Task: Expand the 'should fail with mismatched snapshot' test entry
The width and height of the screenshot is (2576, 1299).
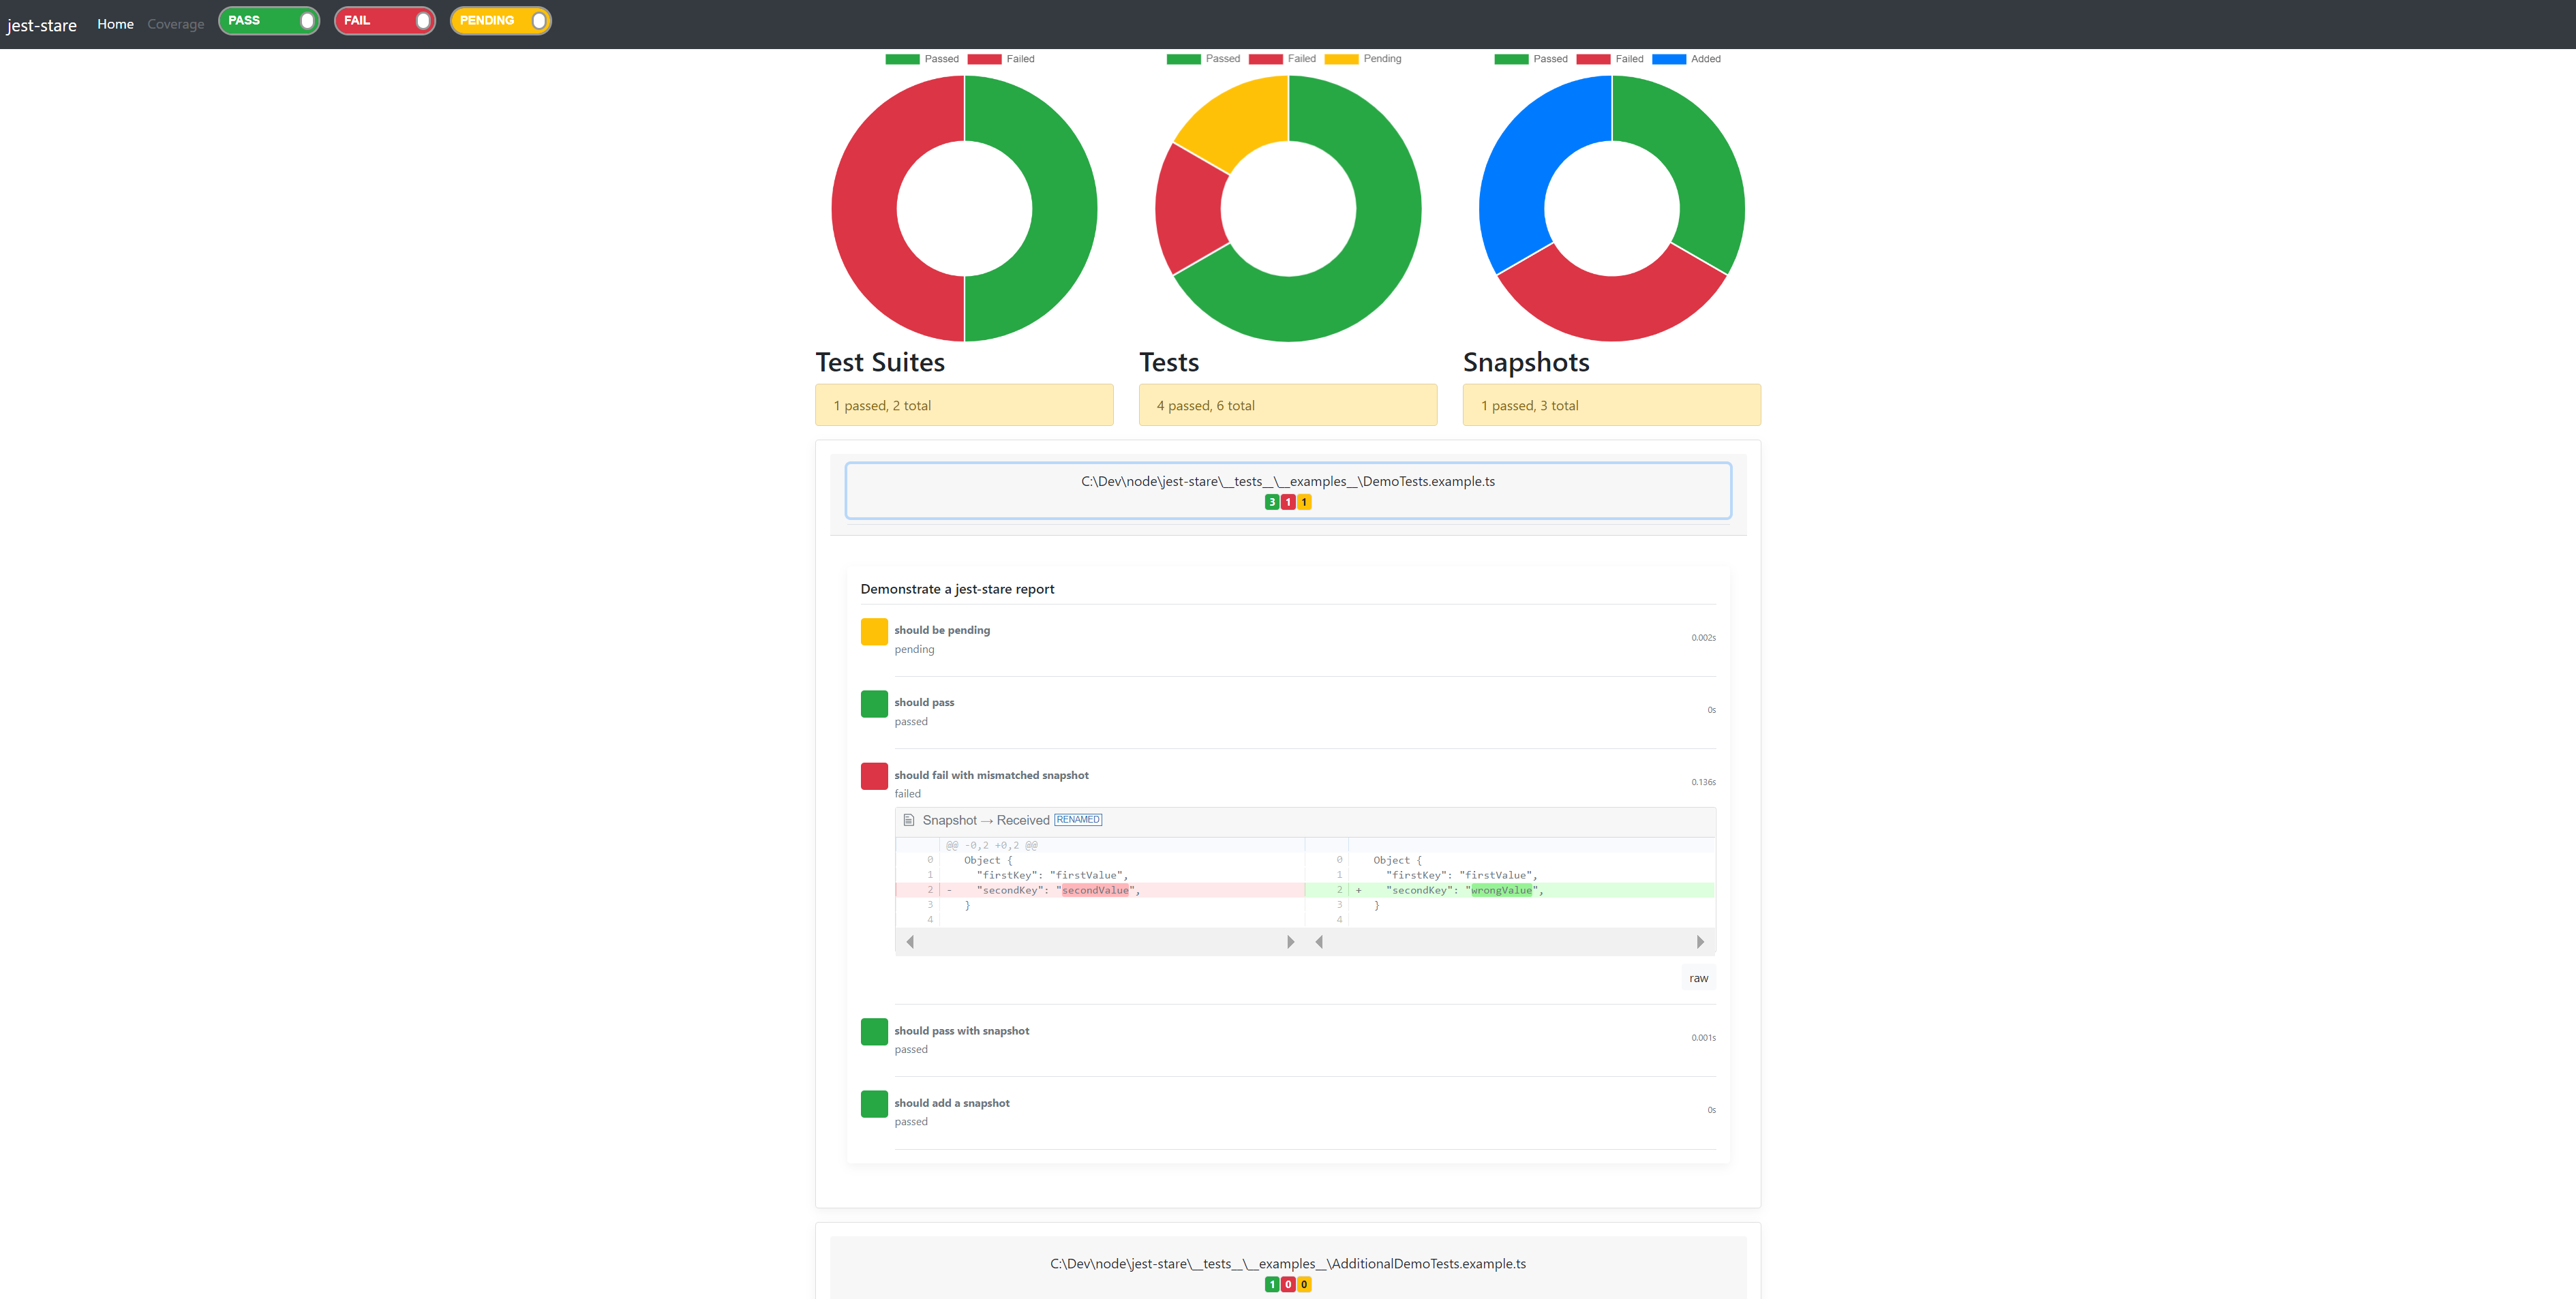Action: [991, 775]
